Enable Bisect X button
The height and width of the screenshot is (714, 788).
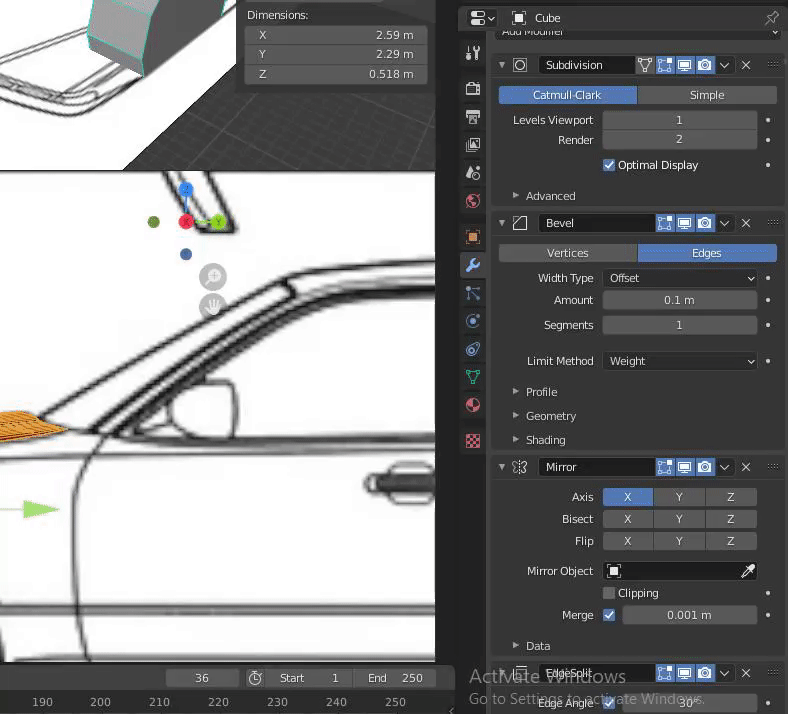(628, 519)
